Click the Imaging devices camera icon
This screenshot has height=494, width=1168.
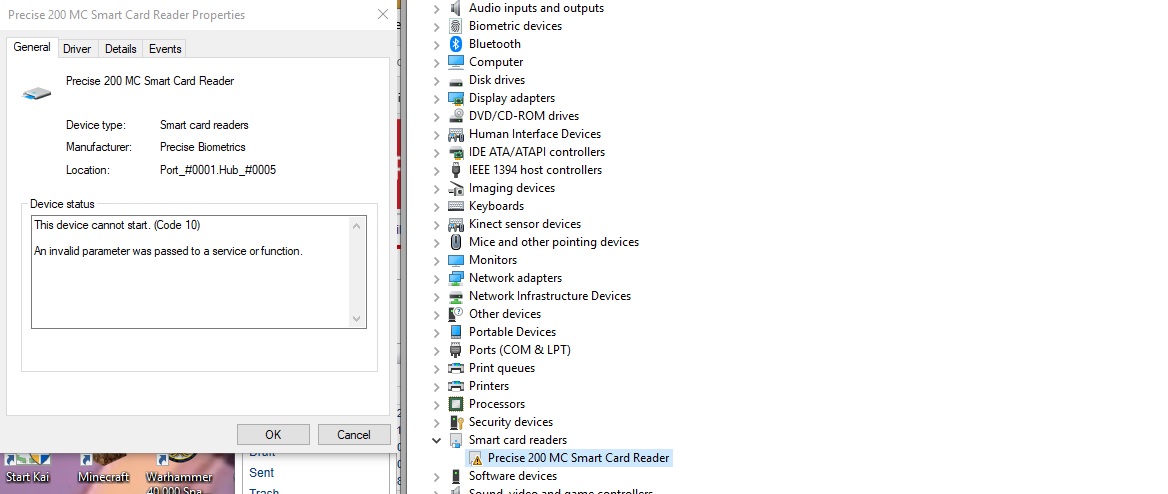pyautogui.click(x=456, y=189)
